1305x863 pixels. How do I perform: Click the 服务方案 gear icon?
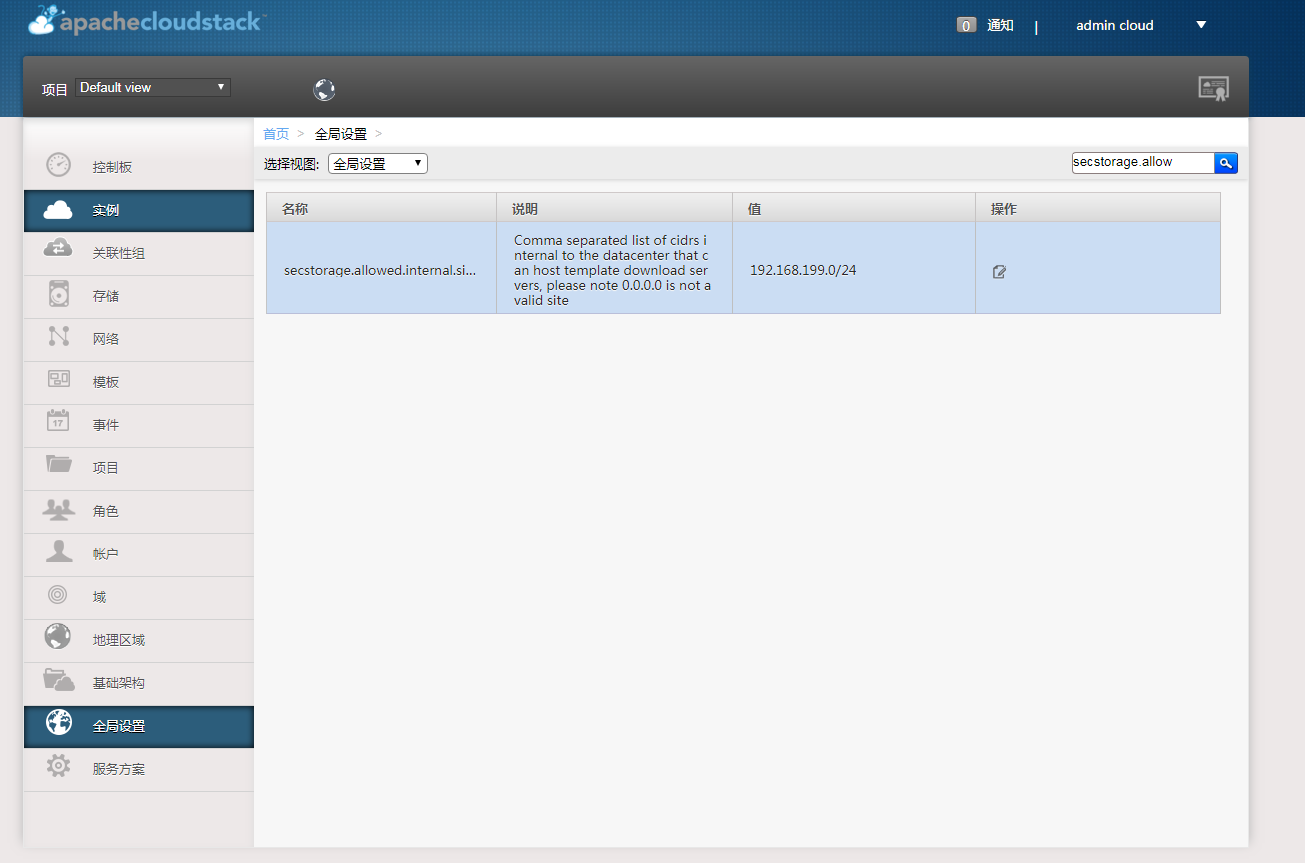58,768
